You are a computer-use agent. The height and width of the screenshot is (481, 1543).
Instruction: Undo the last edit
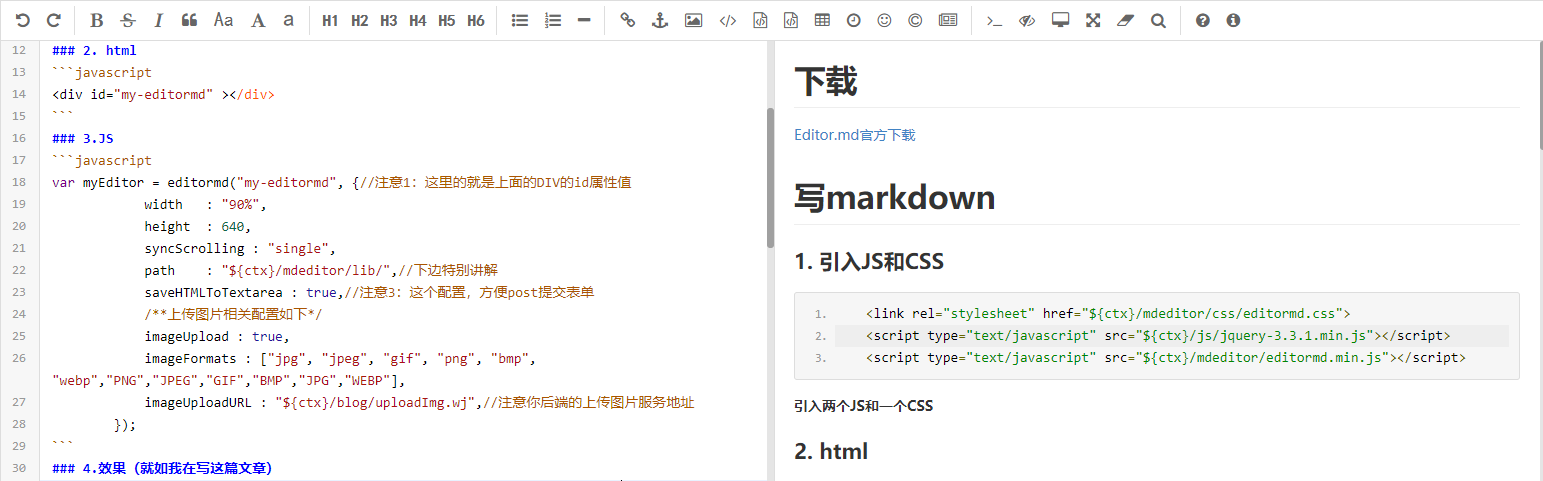click(x=23, y=20)
